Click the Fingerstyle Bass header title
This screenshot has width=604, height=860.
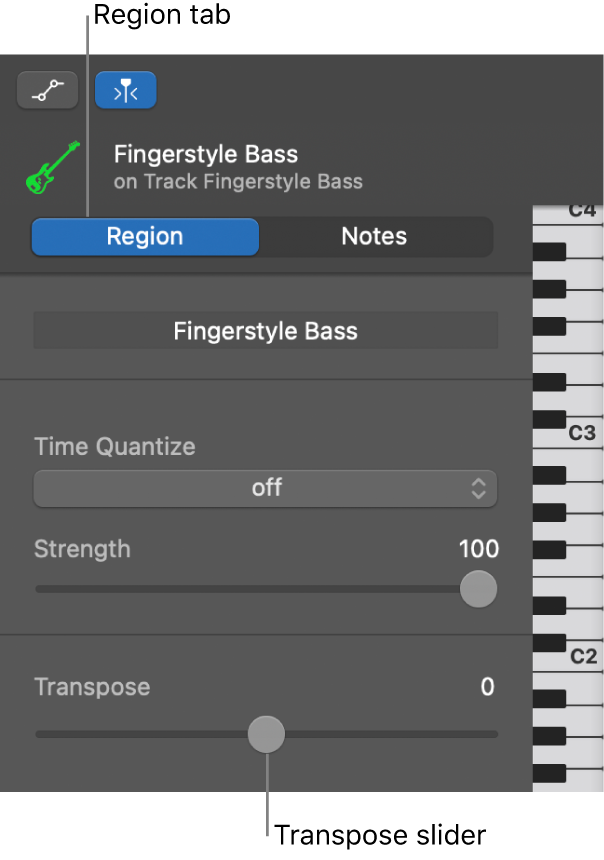205,154
